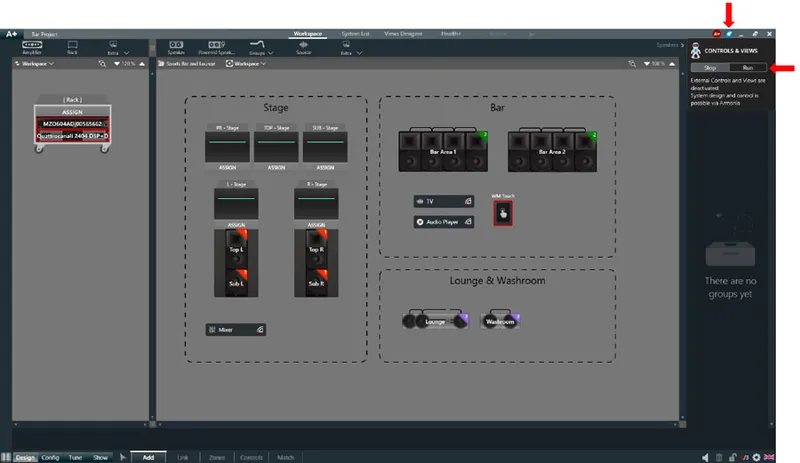The image size is (800, 463).
Task: Open the left pane Workspace dropdown
Action: [x=37, y=64]
